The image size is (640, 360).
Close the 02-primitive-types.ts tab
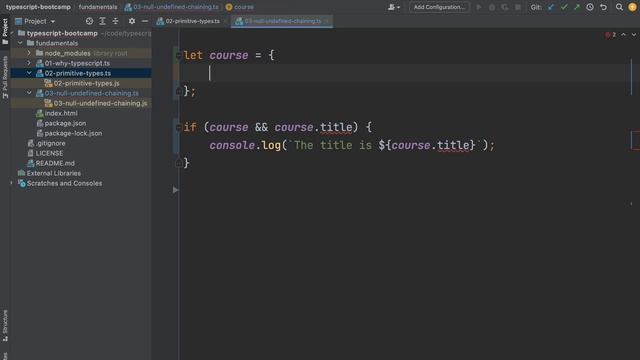225,21
